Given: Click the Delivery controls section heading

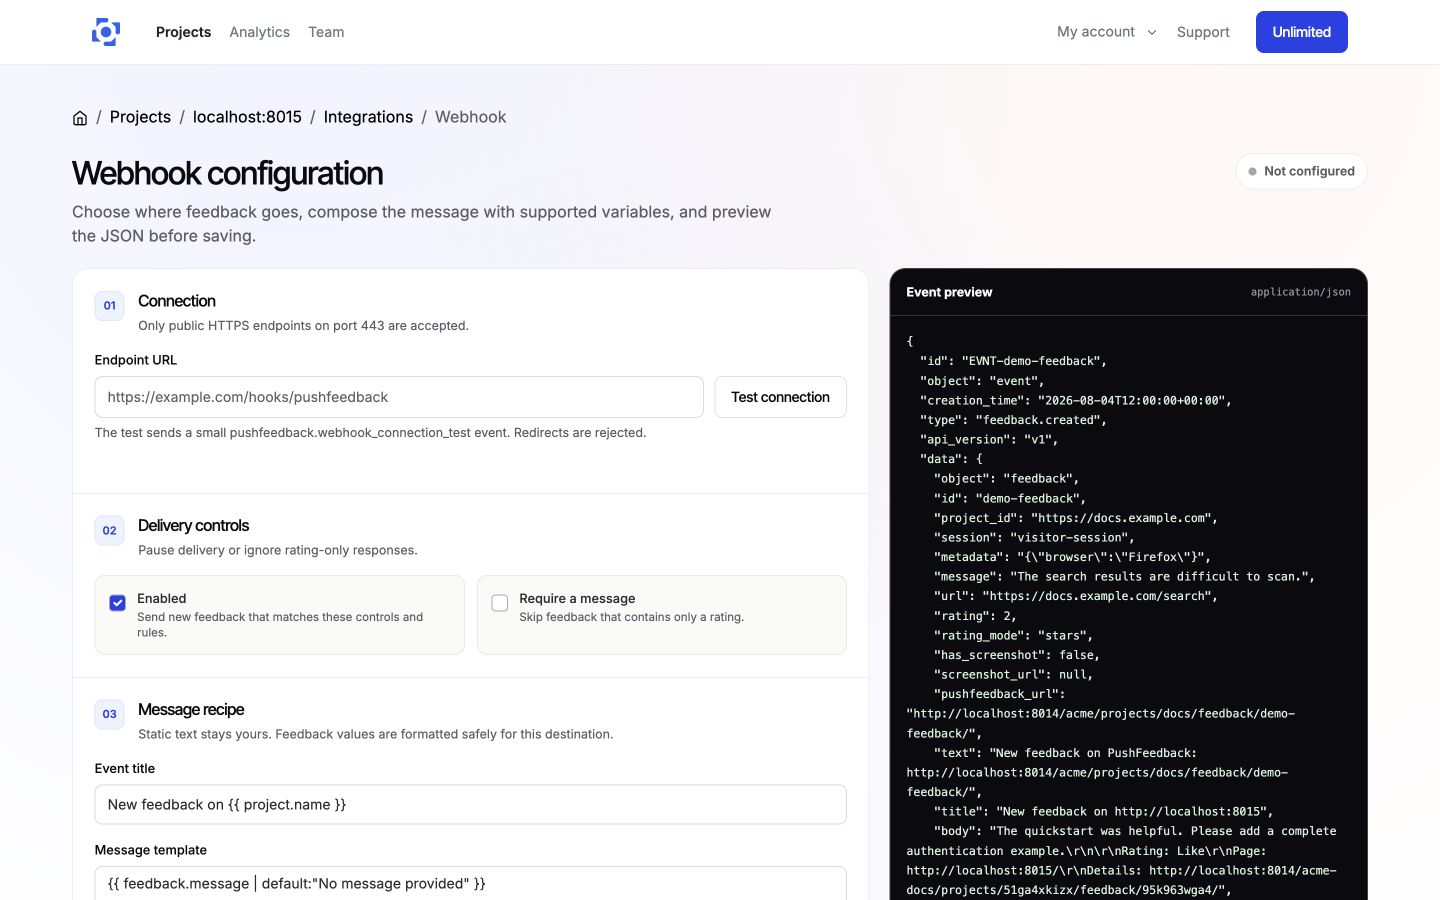Looking at the screenshot, I should 193,525.
